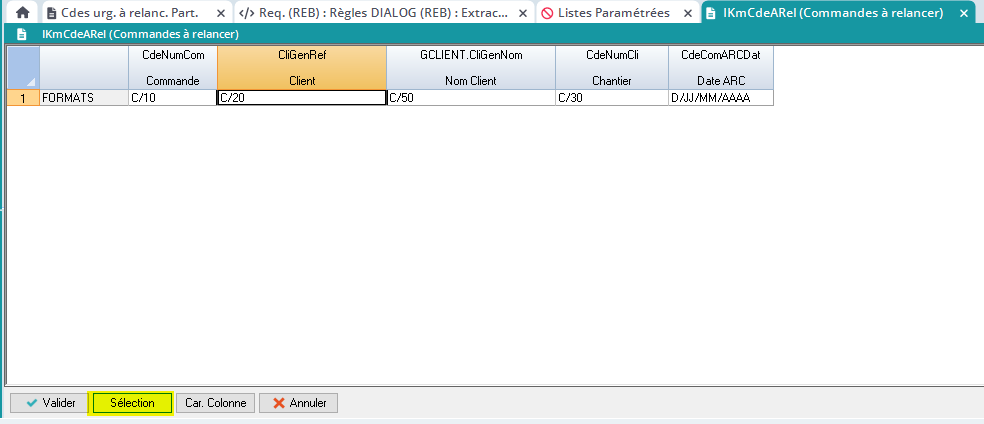Image resolution: width=984 pixels, height=424 pixels.
Task: Click the GCLIENT.CliGenNom column header
Action: tap(471, 68)
